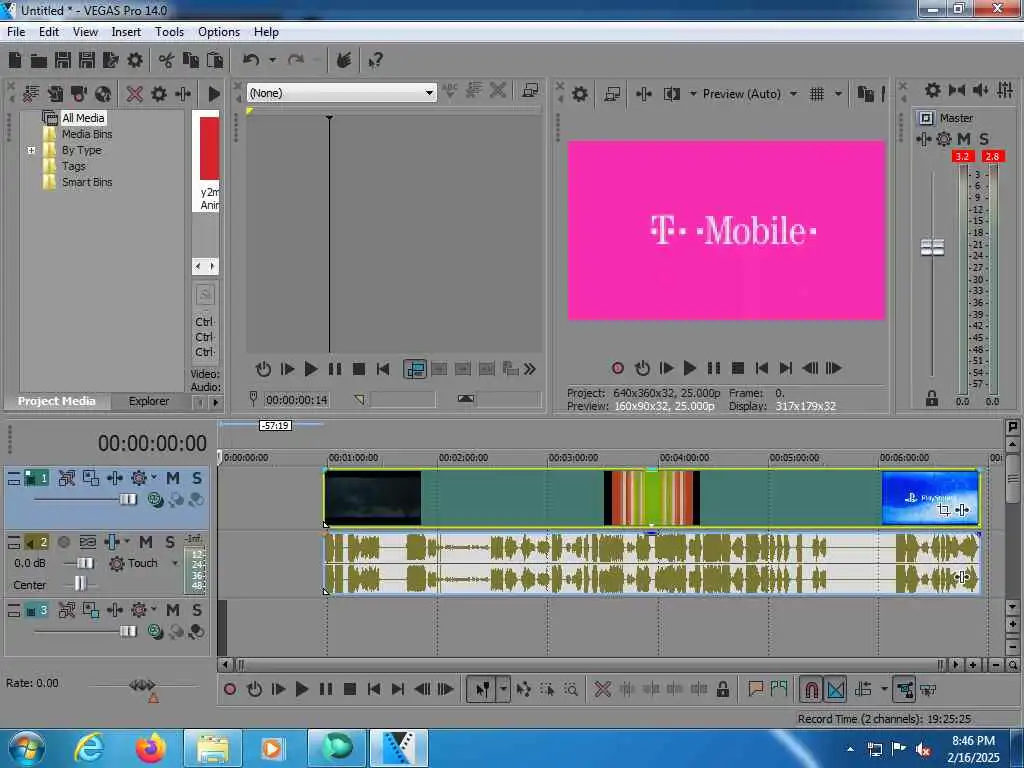Click Capture Video camera icon

point(79,94)
